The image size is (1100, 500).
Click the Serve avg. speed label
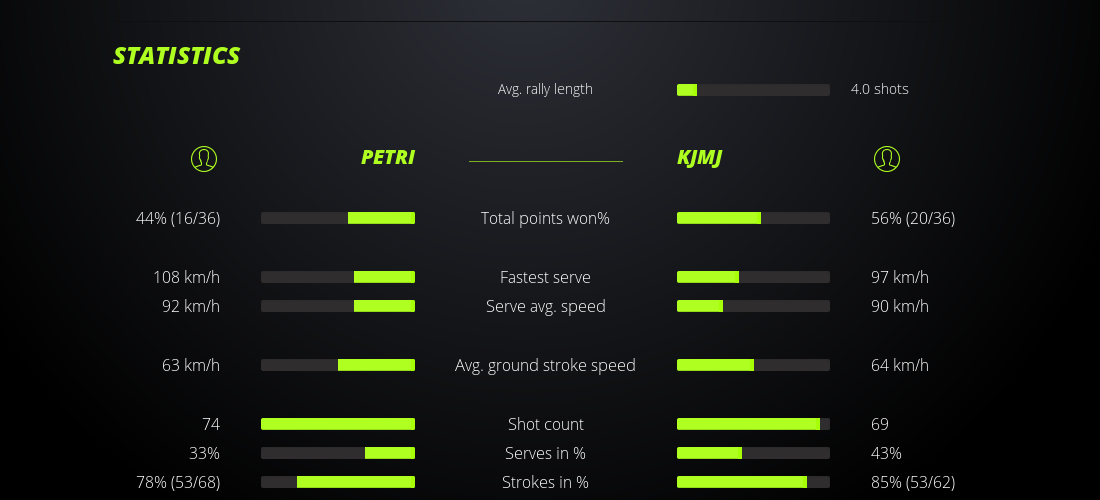tap(545, 306)
